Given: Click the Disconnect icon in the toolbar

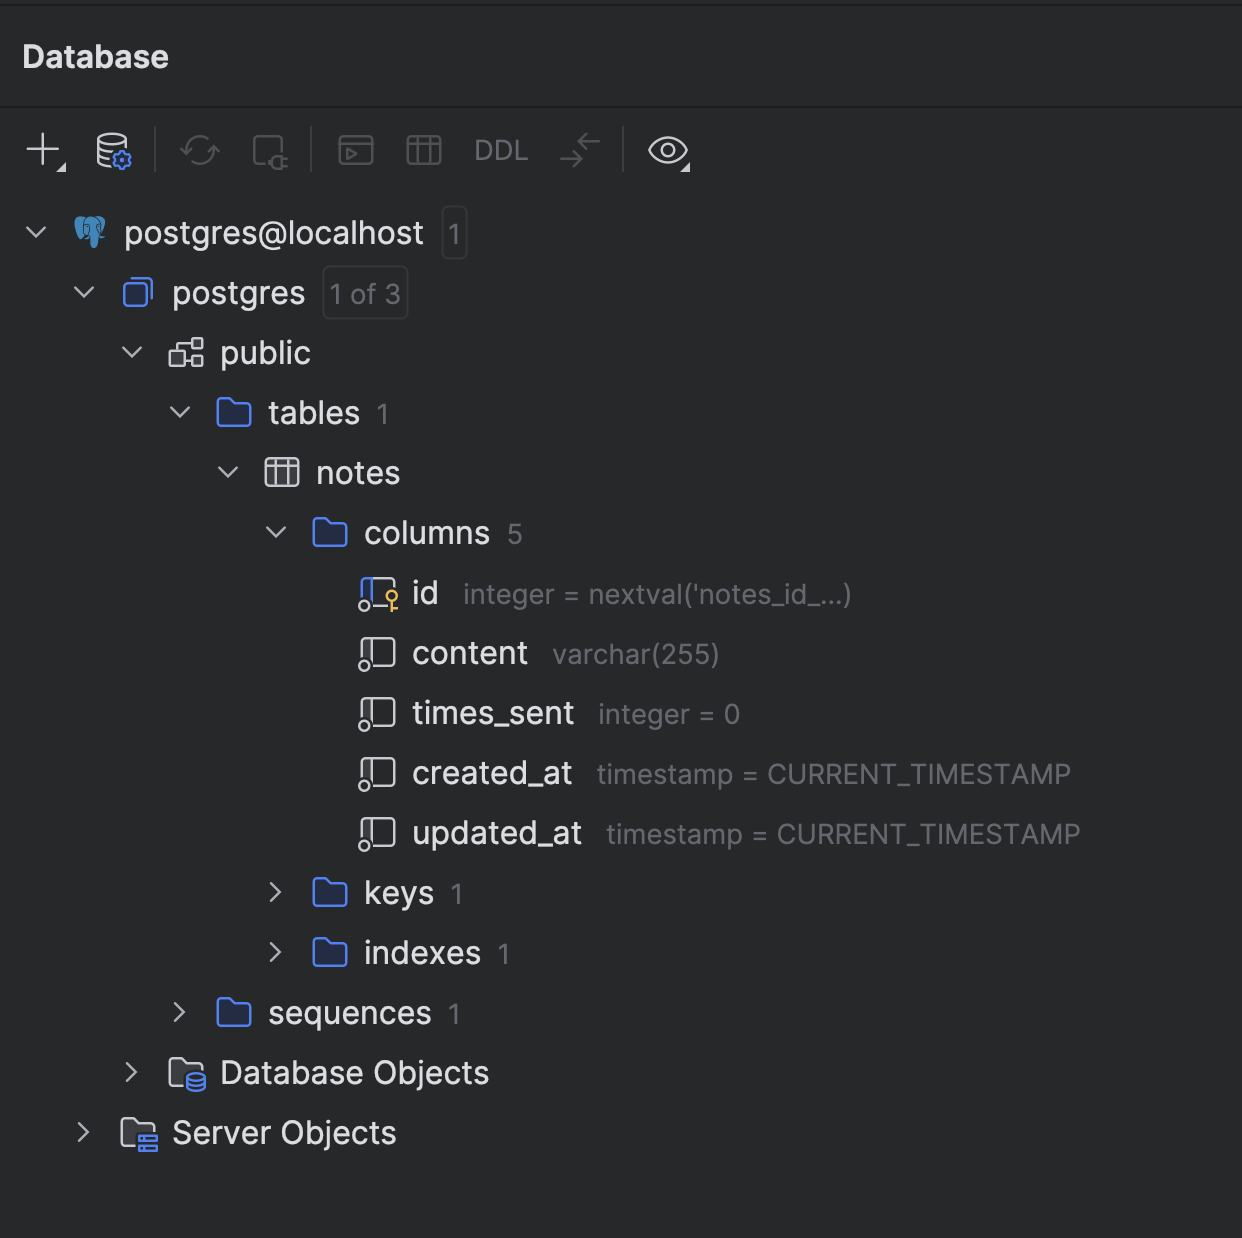Looking at the screenshot, I should click(269, 150).
